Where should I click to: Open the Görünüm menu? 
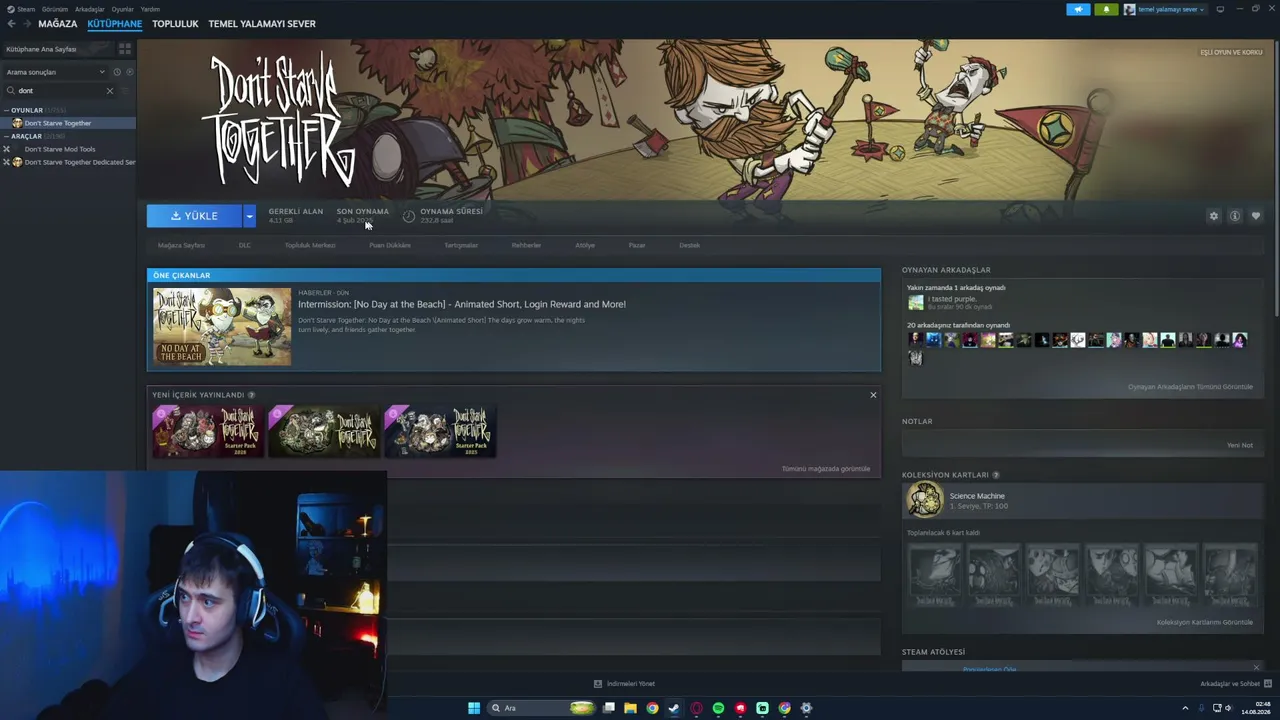point(55,9)
